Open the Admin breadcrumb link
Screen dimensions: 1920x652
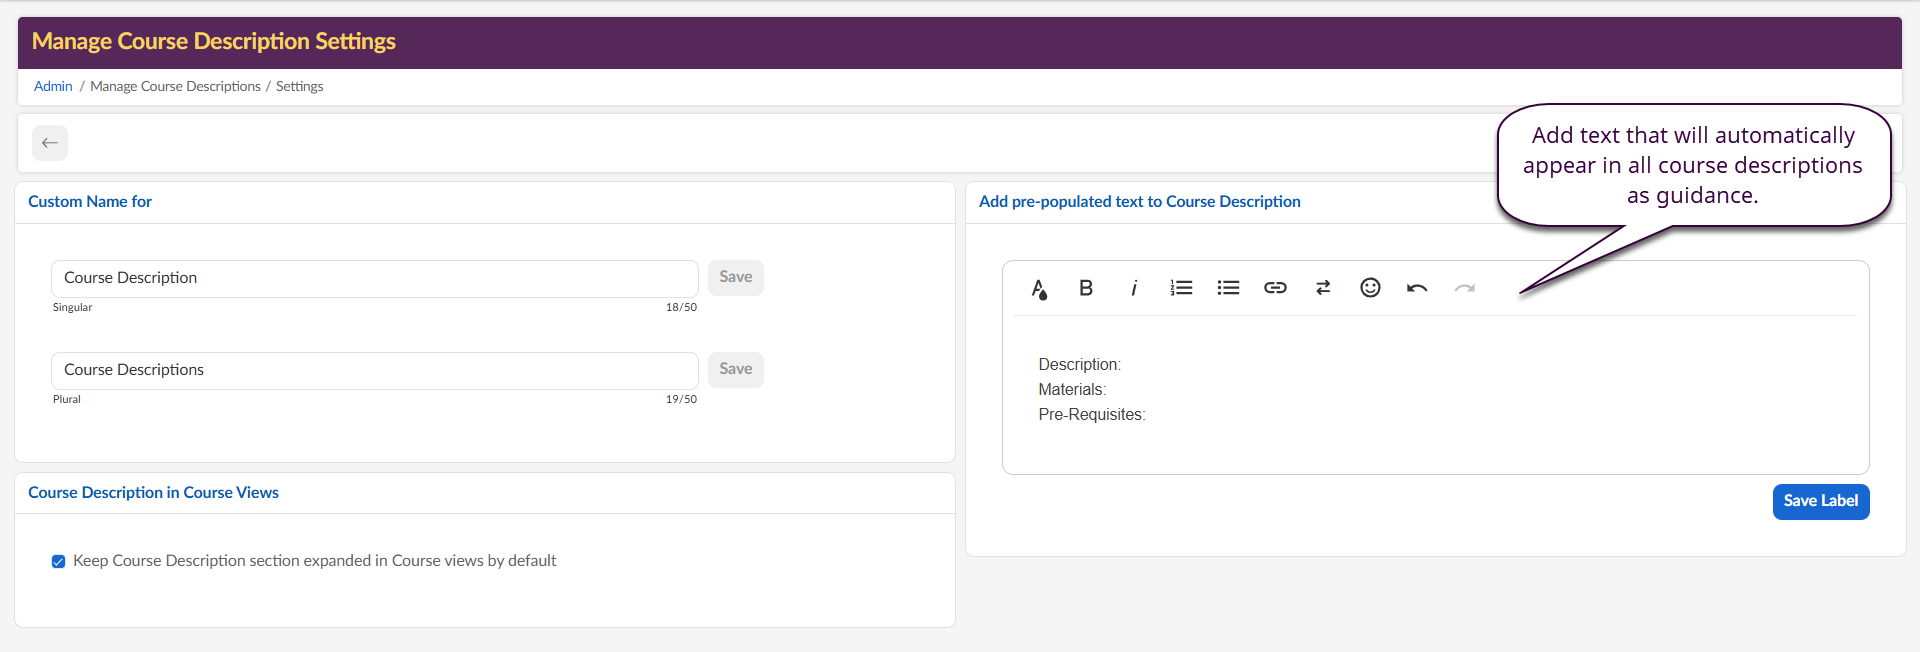pos(53,86)
